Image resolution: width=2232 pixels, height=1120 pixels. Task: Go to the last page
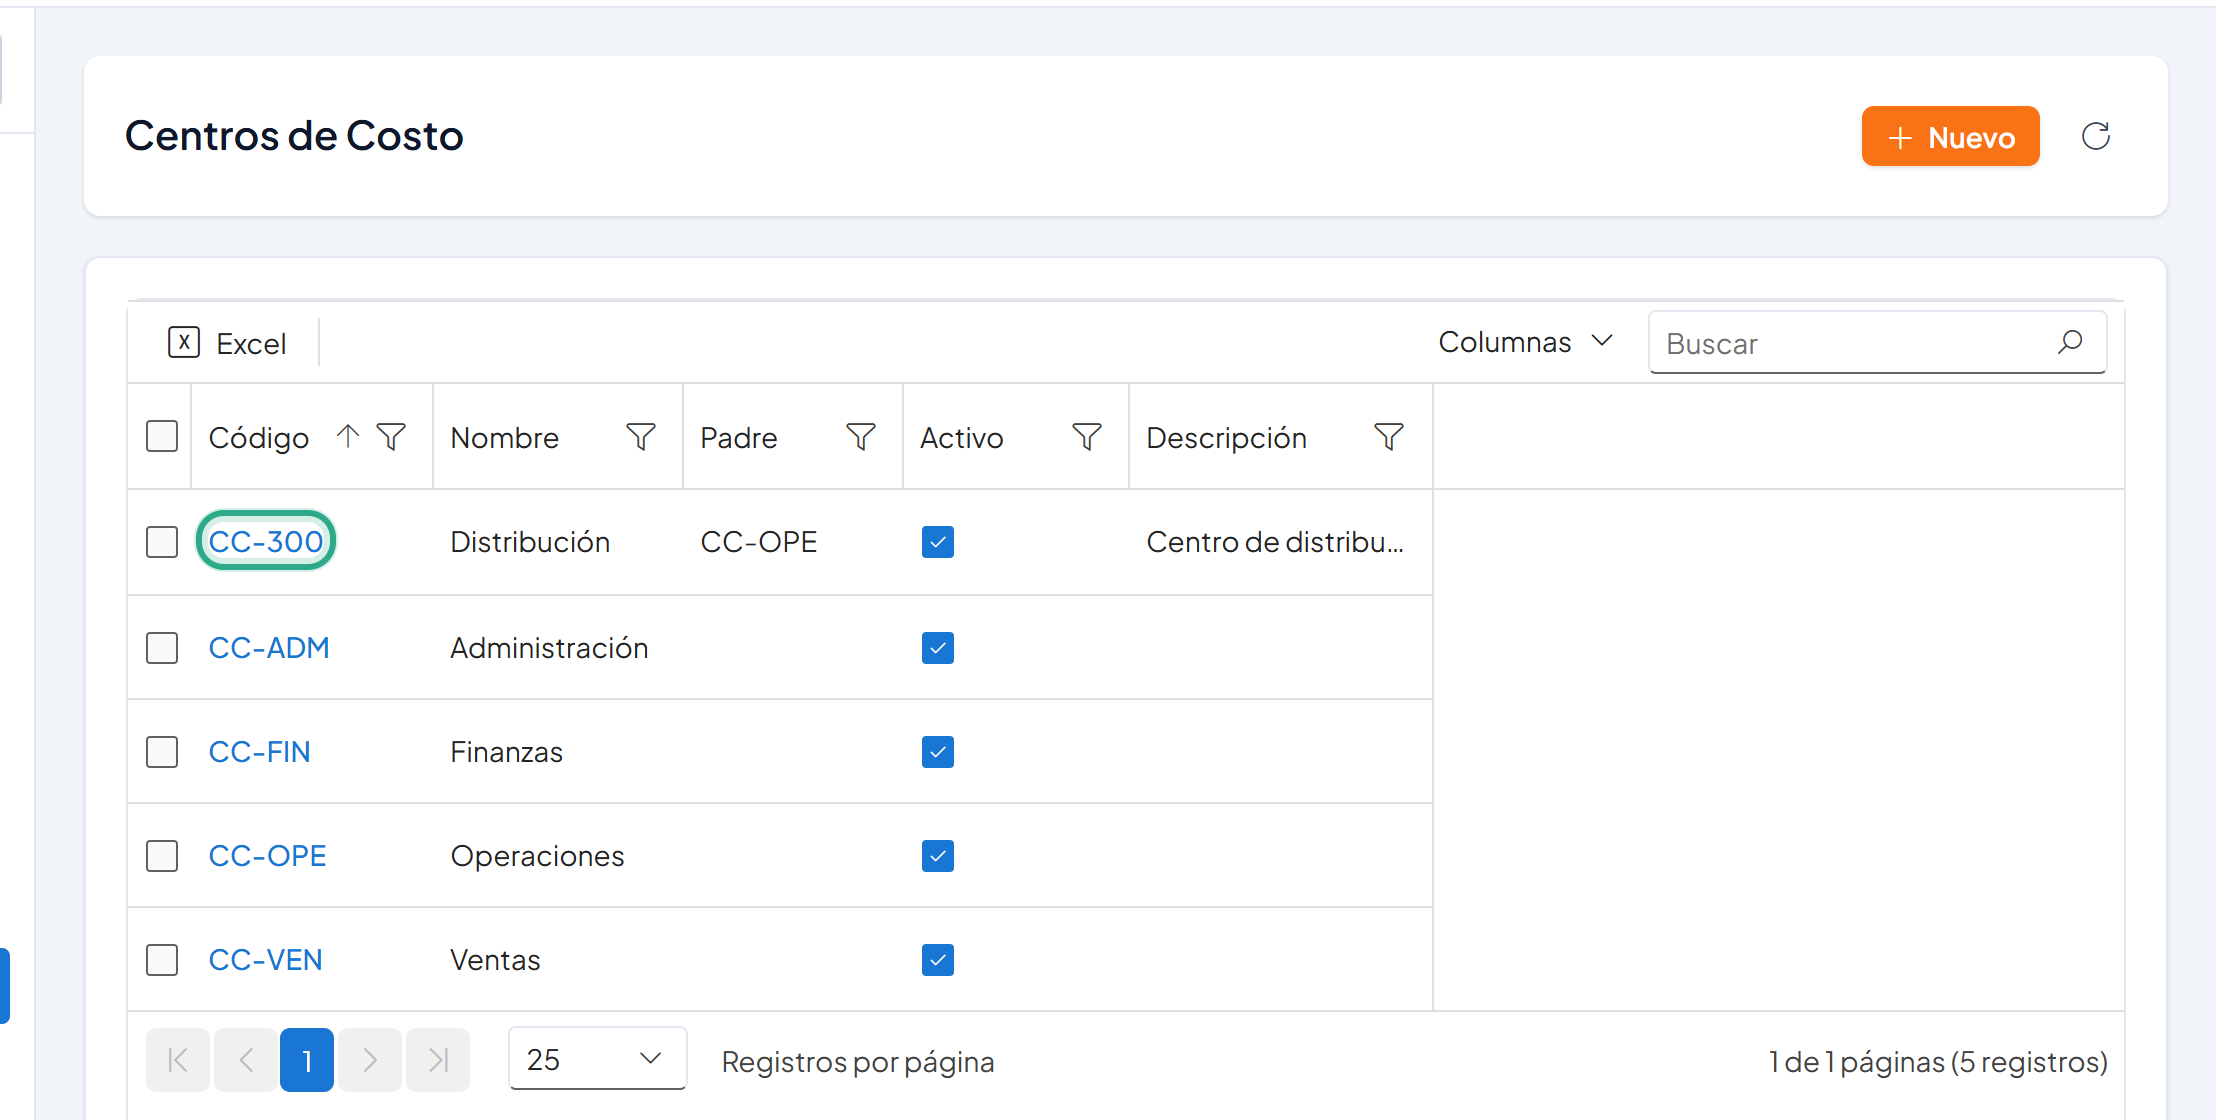tap(438, 1060)
